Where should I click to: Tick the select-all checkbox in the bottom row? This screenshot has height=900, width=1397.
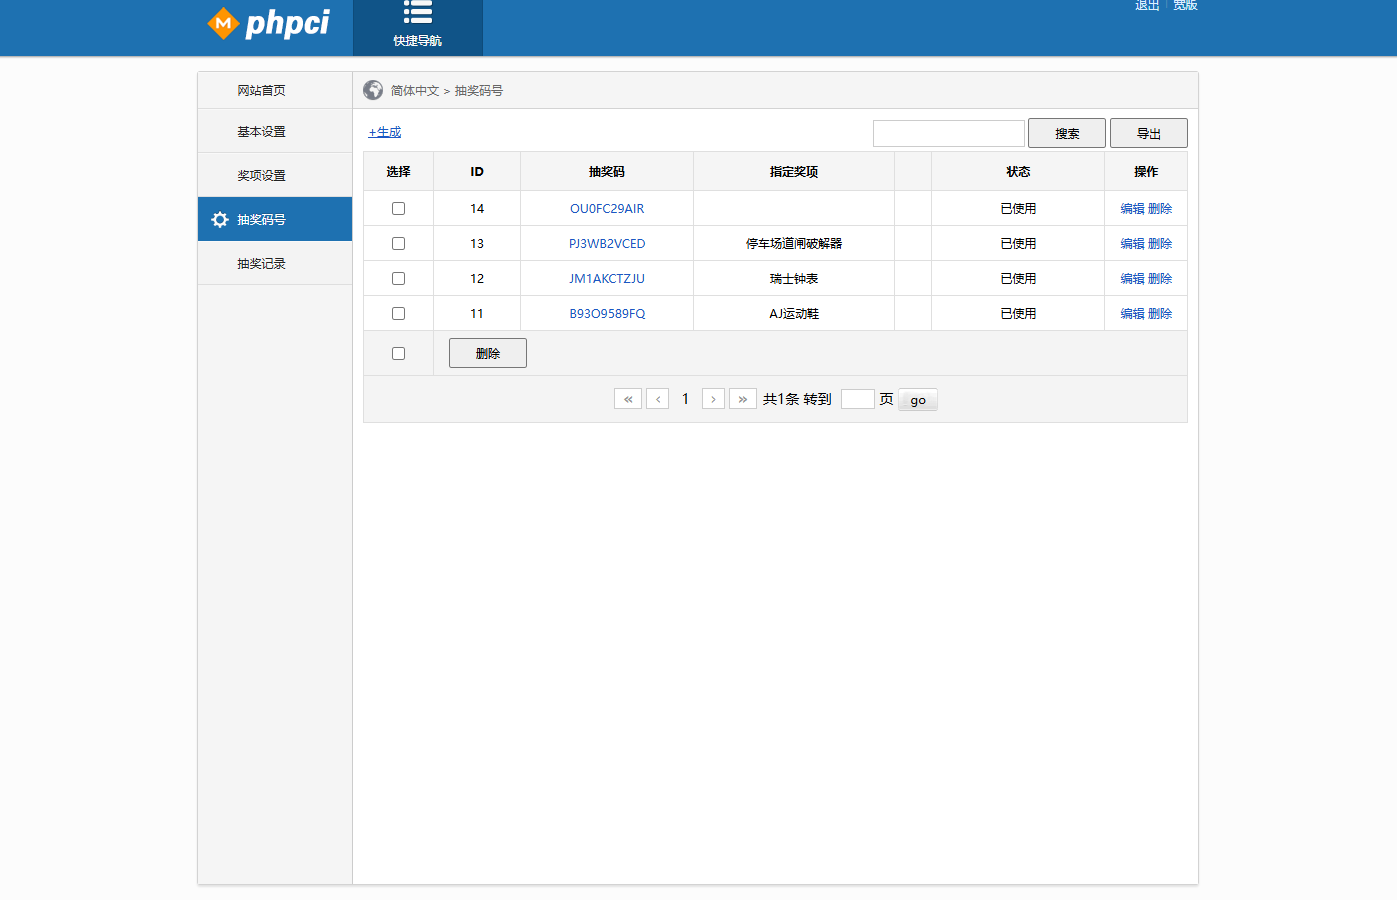click(x=398, y=353)
